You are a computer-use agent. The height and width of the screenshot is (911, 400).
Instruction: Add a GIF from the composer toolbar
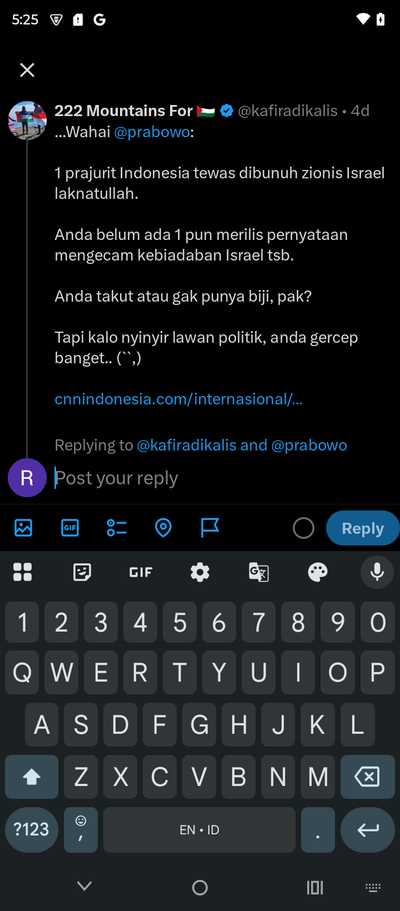pos(70,528)
